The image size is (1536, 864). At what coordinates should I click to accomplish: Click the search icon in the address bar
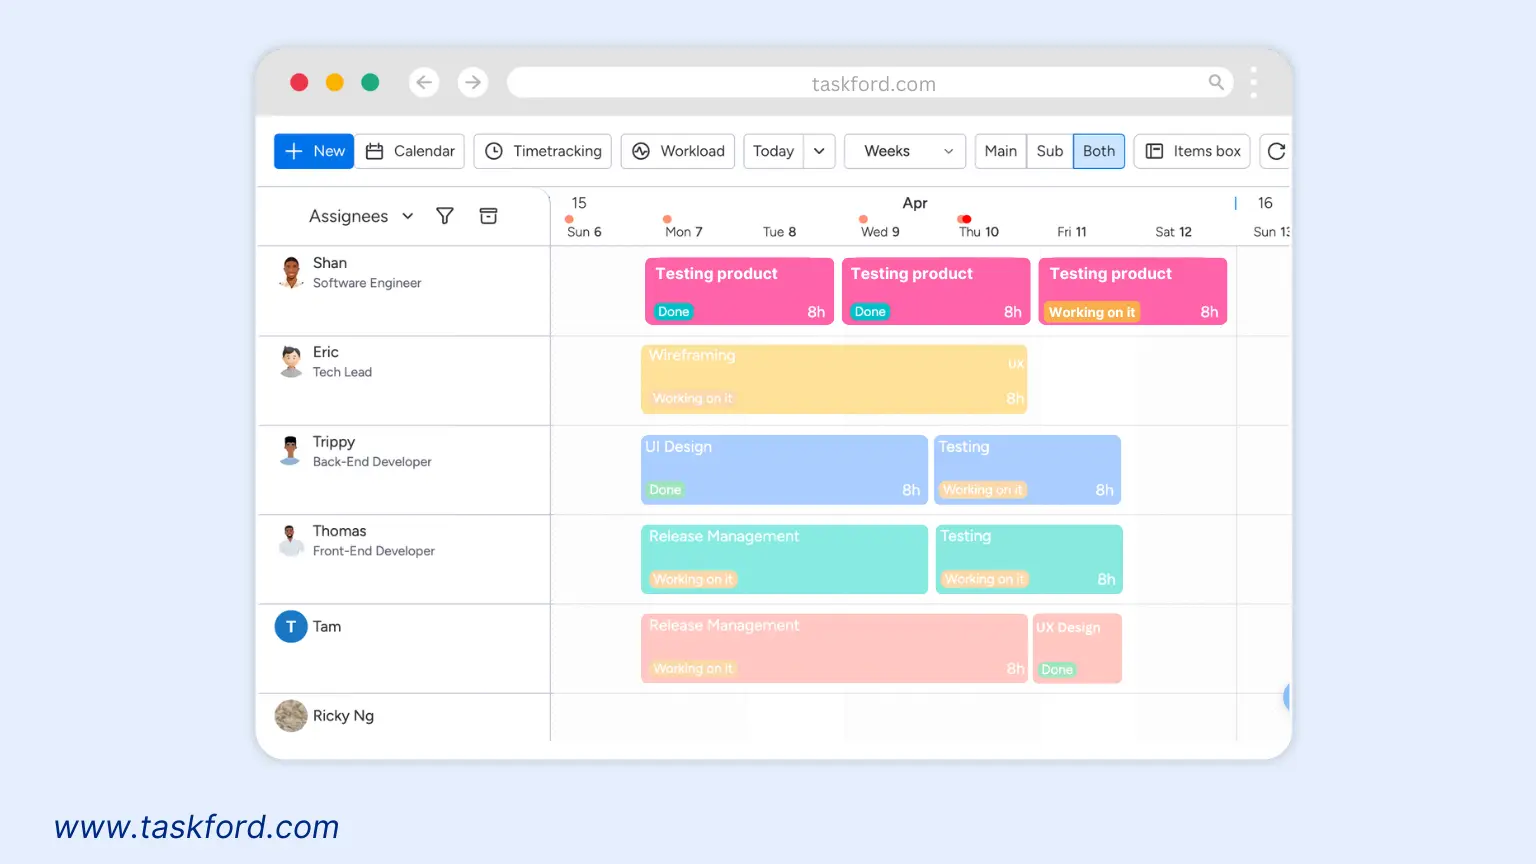(x=1215, y=82)
